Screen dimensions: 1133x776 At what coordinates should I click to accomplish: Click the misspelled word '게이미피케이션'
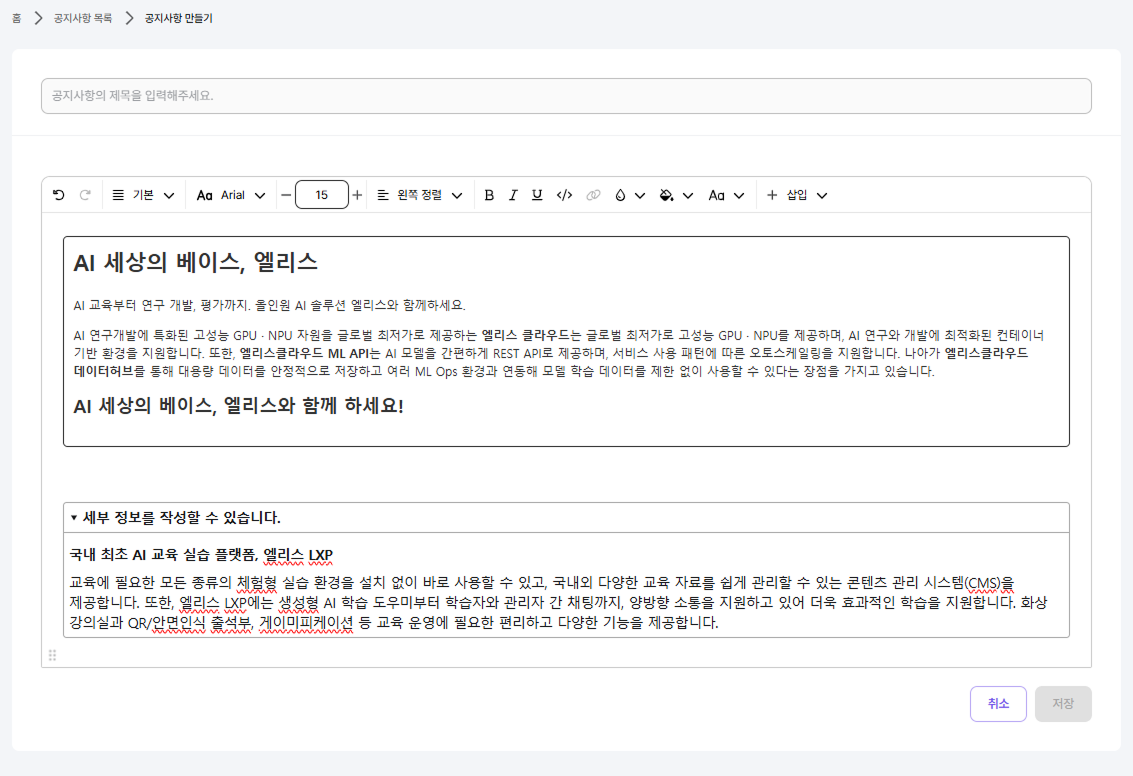click(x=306, y=622)
